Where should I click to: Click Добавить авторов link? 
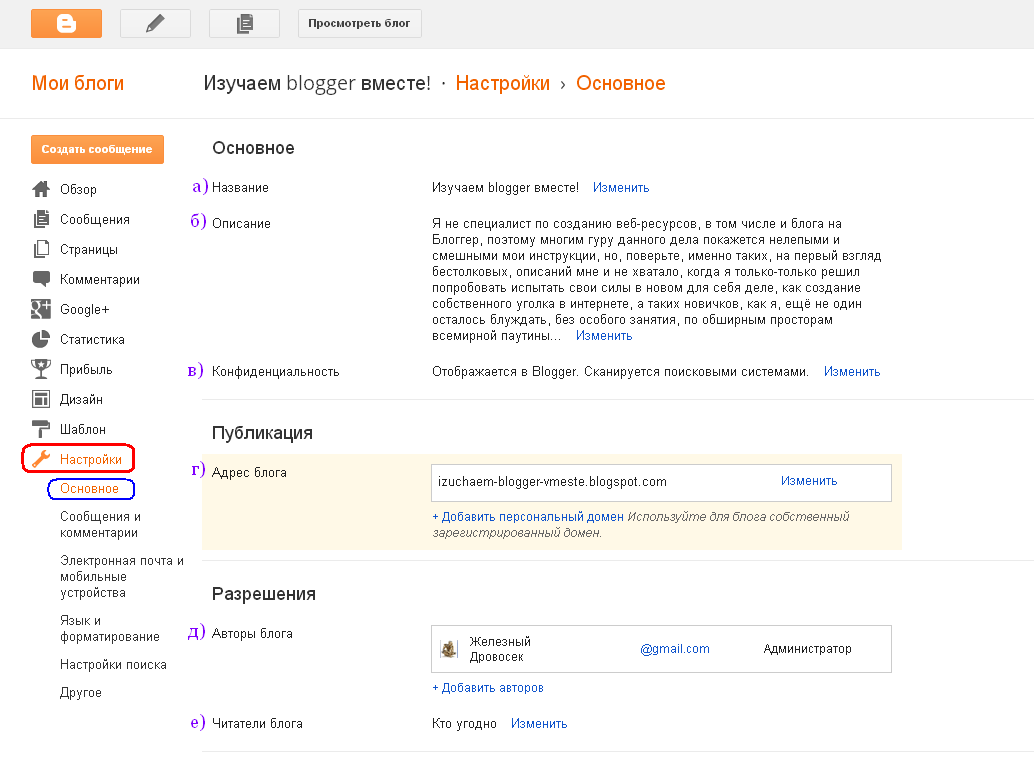click(x=487, y=688)
